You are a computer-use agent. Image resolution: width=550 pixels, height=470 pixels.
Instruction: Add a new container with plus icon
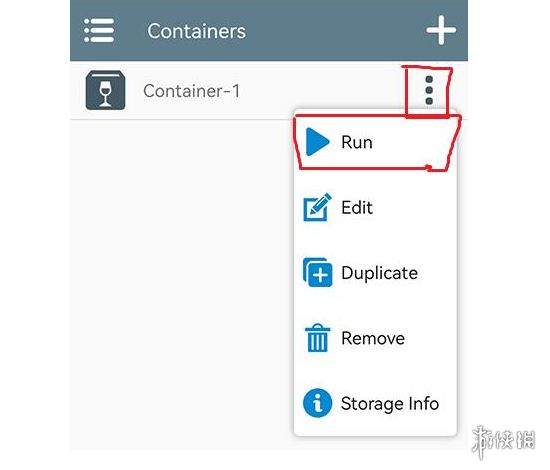(441, 30)
